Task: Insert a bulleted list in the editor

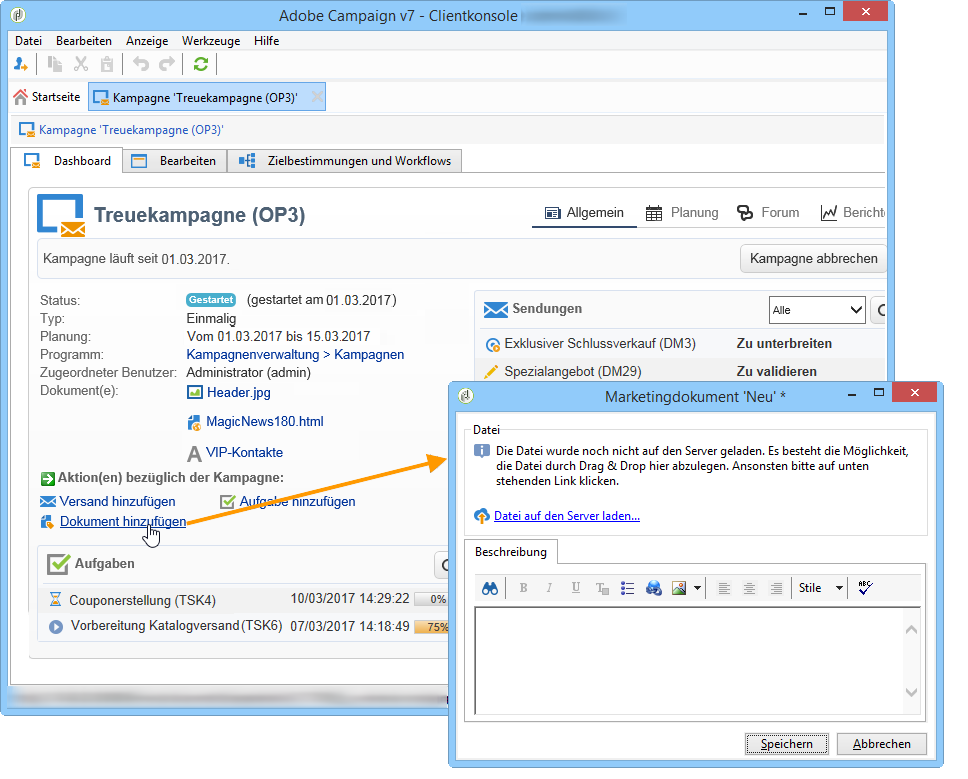Action: click(627, 588)
